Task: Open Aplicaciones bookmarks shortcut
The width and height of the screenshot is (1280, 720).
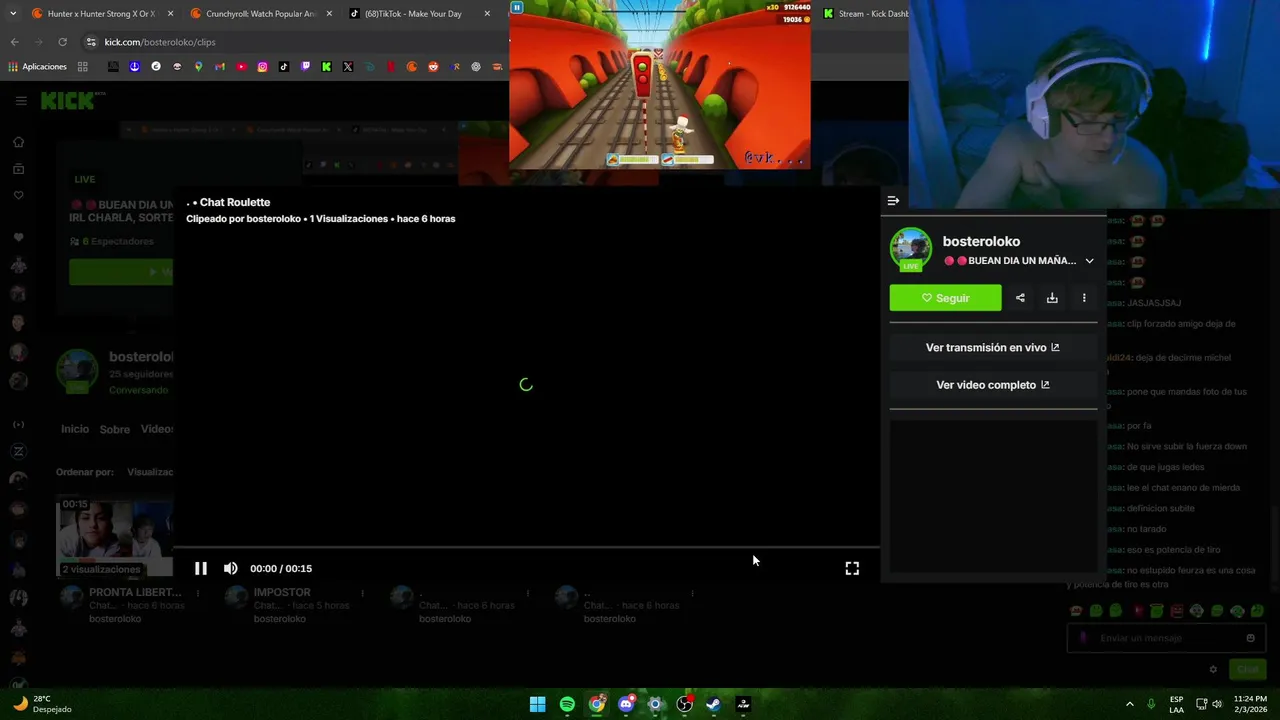Action: click(x=37, y=67)
